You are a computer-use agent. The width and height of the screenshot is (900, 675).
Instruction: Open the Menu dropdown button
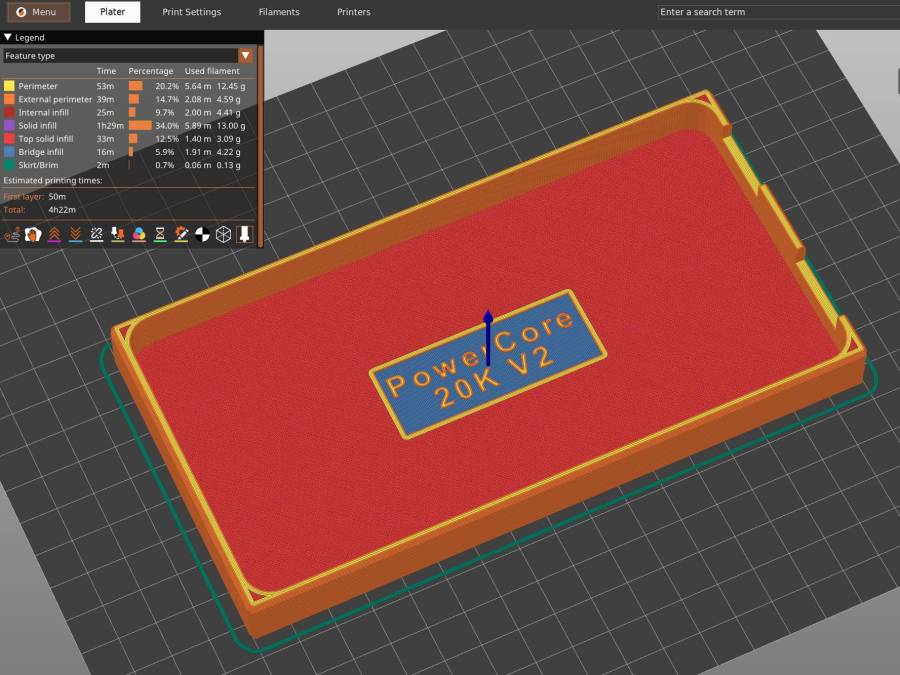pos(37,12)
